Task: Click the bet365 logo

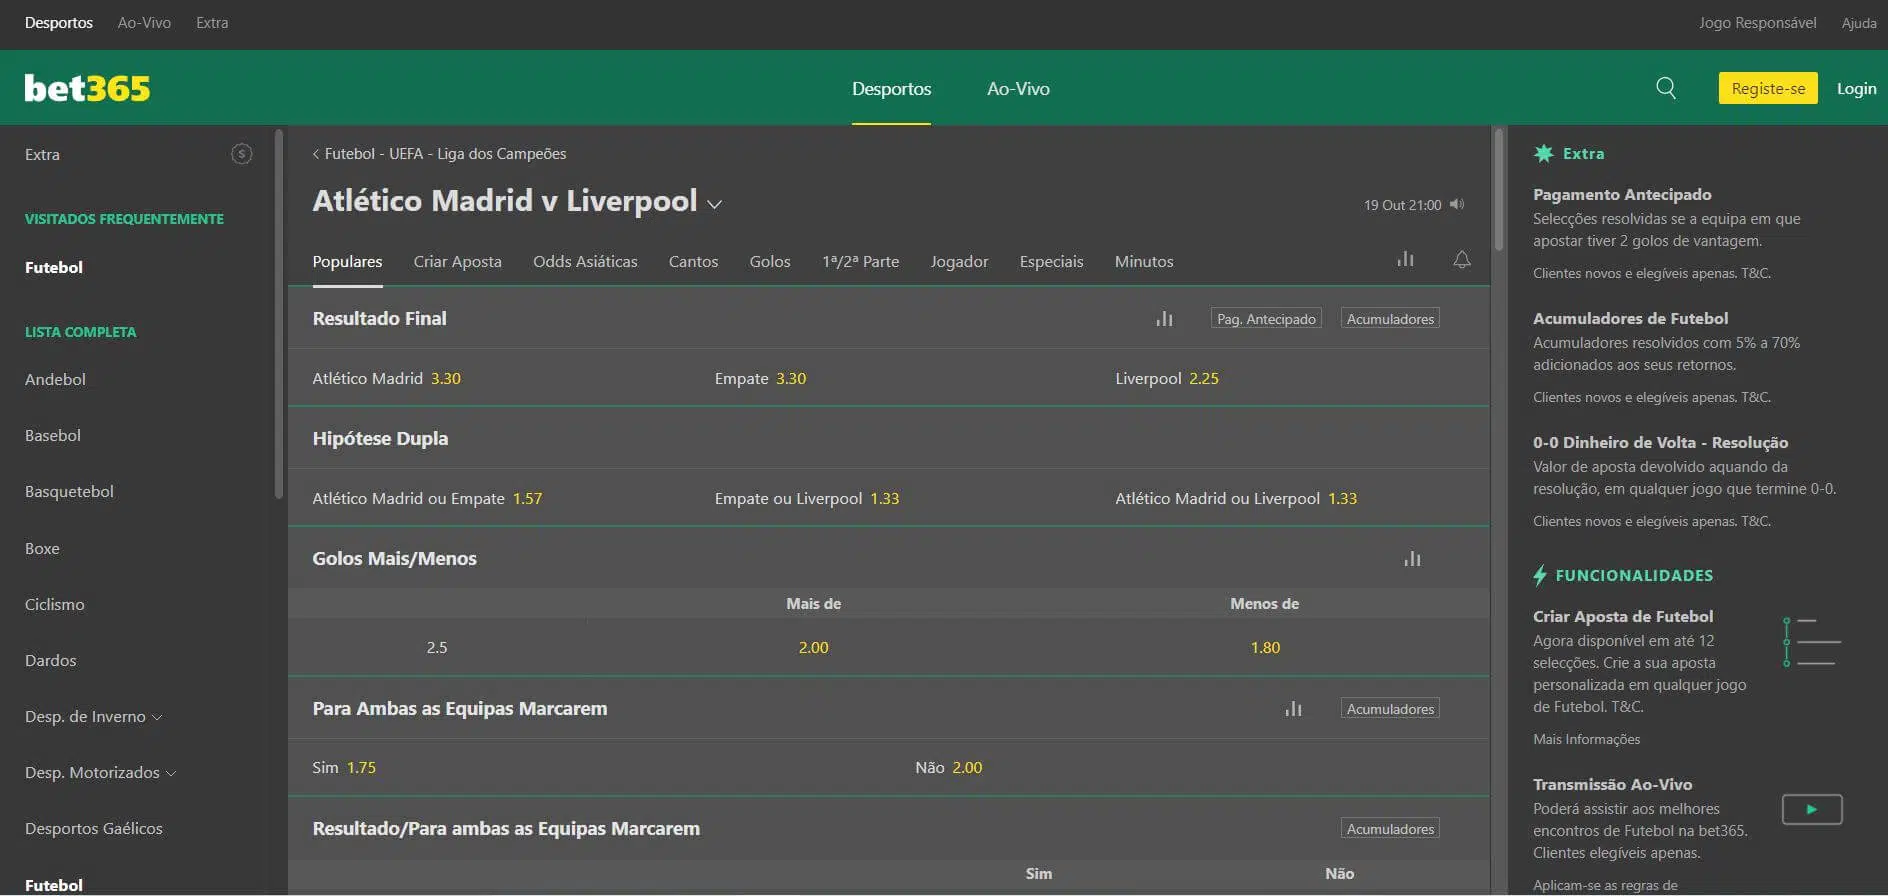Action: tap(87, 88)
